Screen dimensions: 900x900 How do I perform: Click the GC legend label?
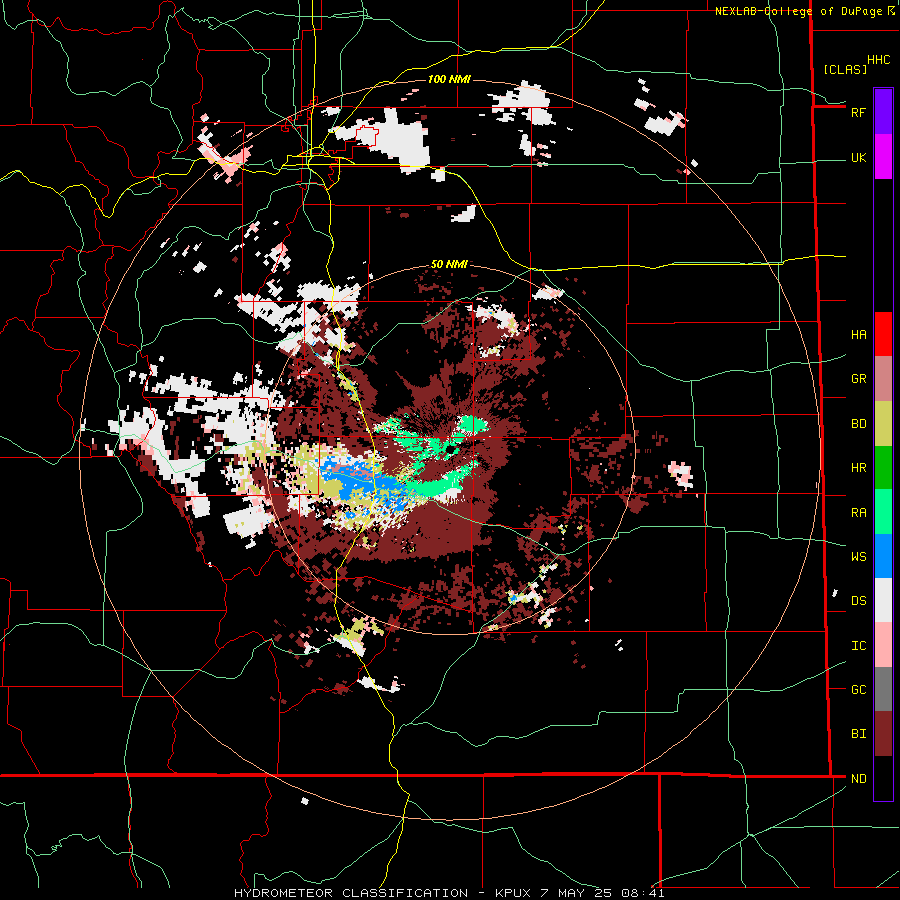(858, 690)
